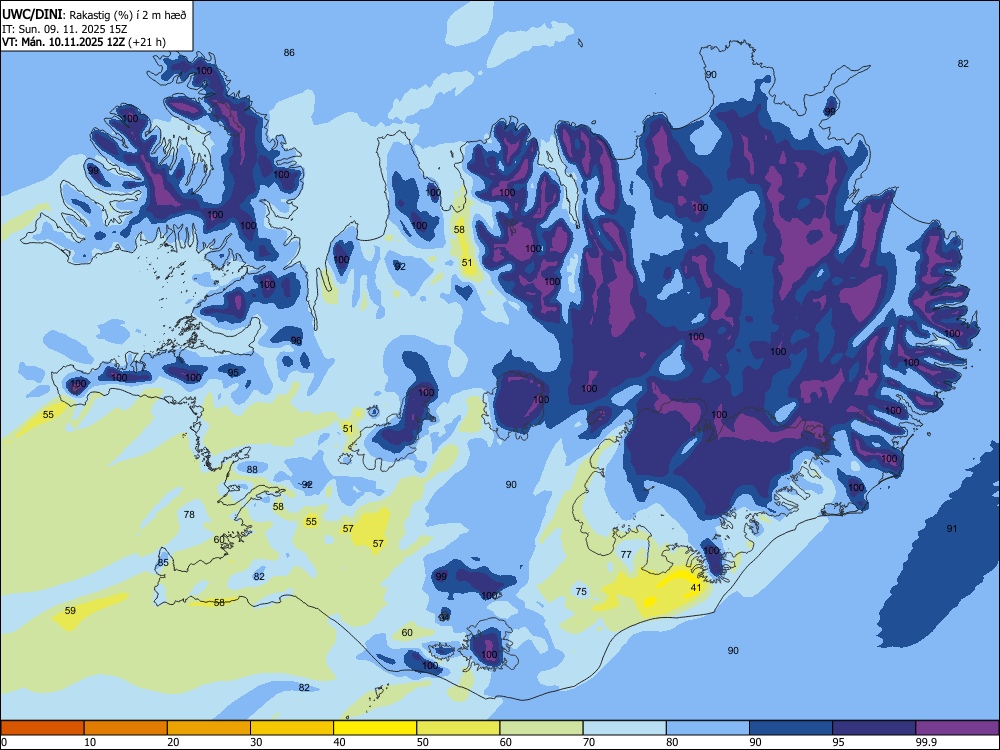
Task: Select the 96 humidity value on the map
Action: (x=296, y=341)
